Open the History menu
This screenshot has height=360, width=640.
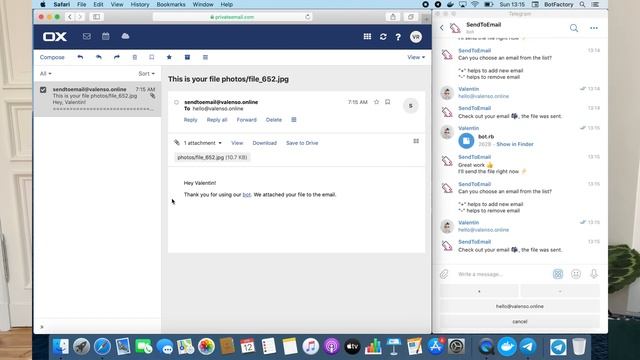pos(140,4)
